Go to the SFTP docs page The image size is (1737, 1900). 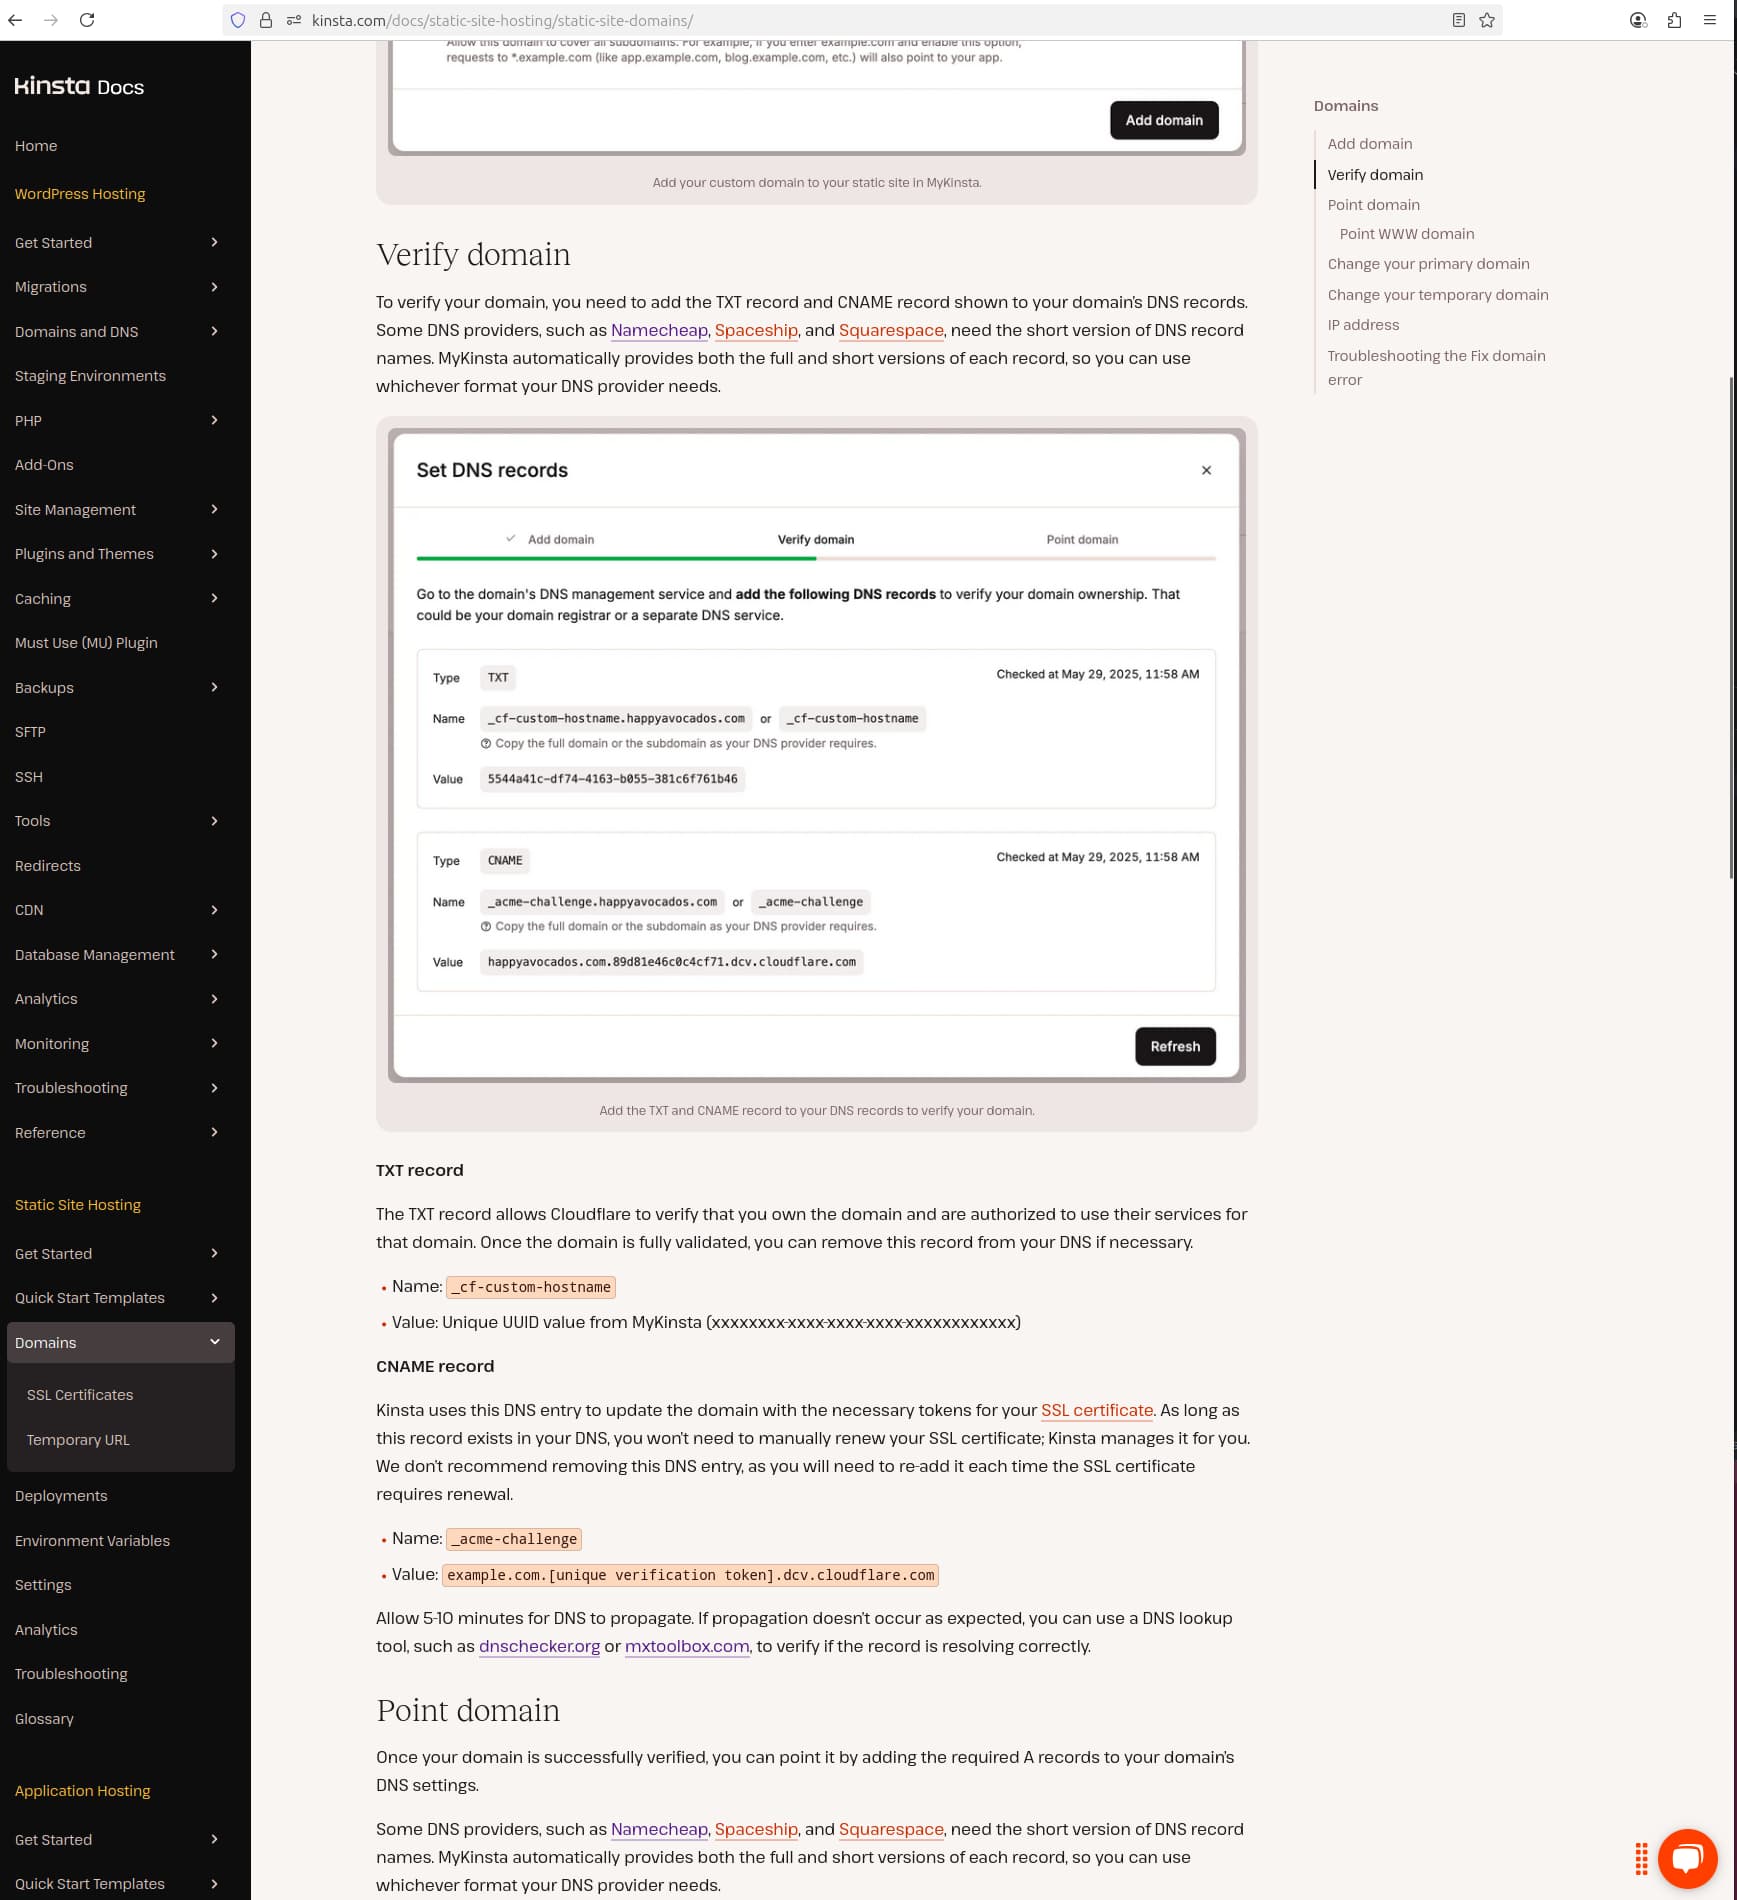tap(30, 732)
